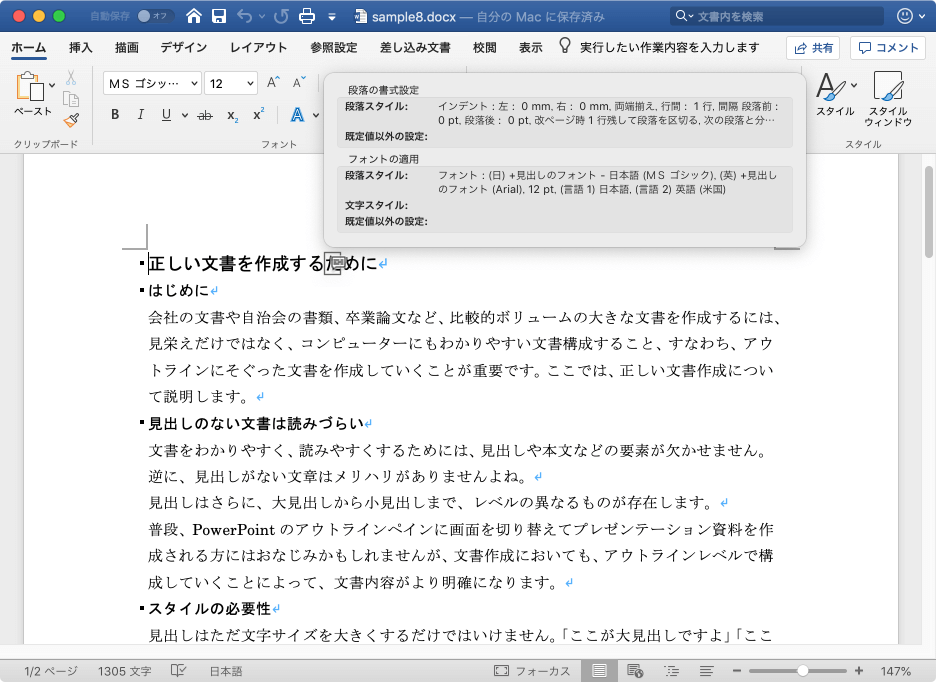Toggle Bold formatting

115,115
